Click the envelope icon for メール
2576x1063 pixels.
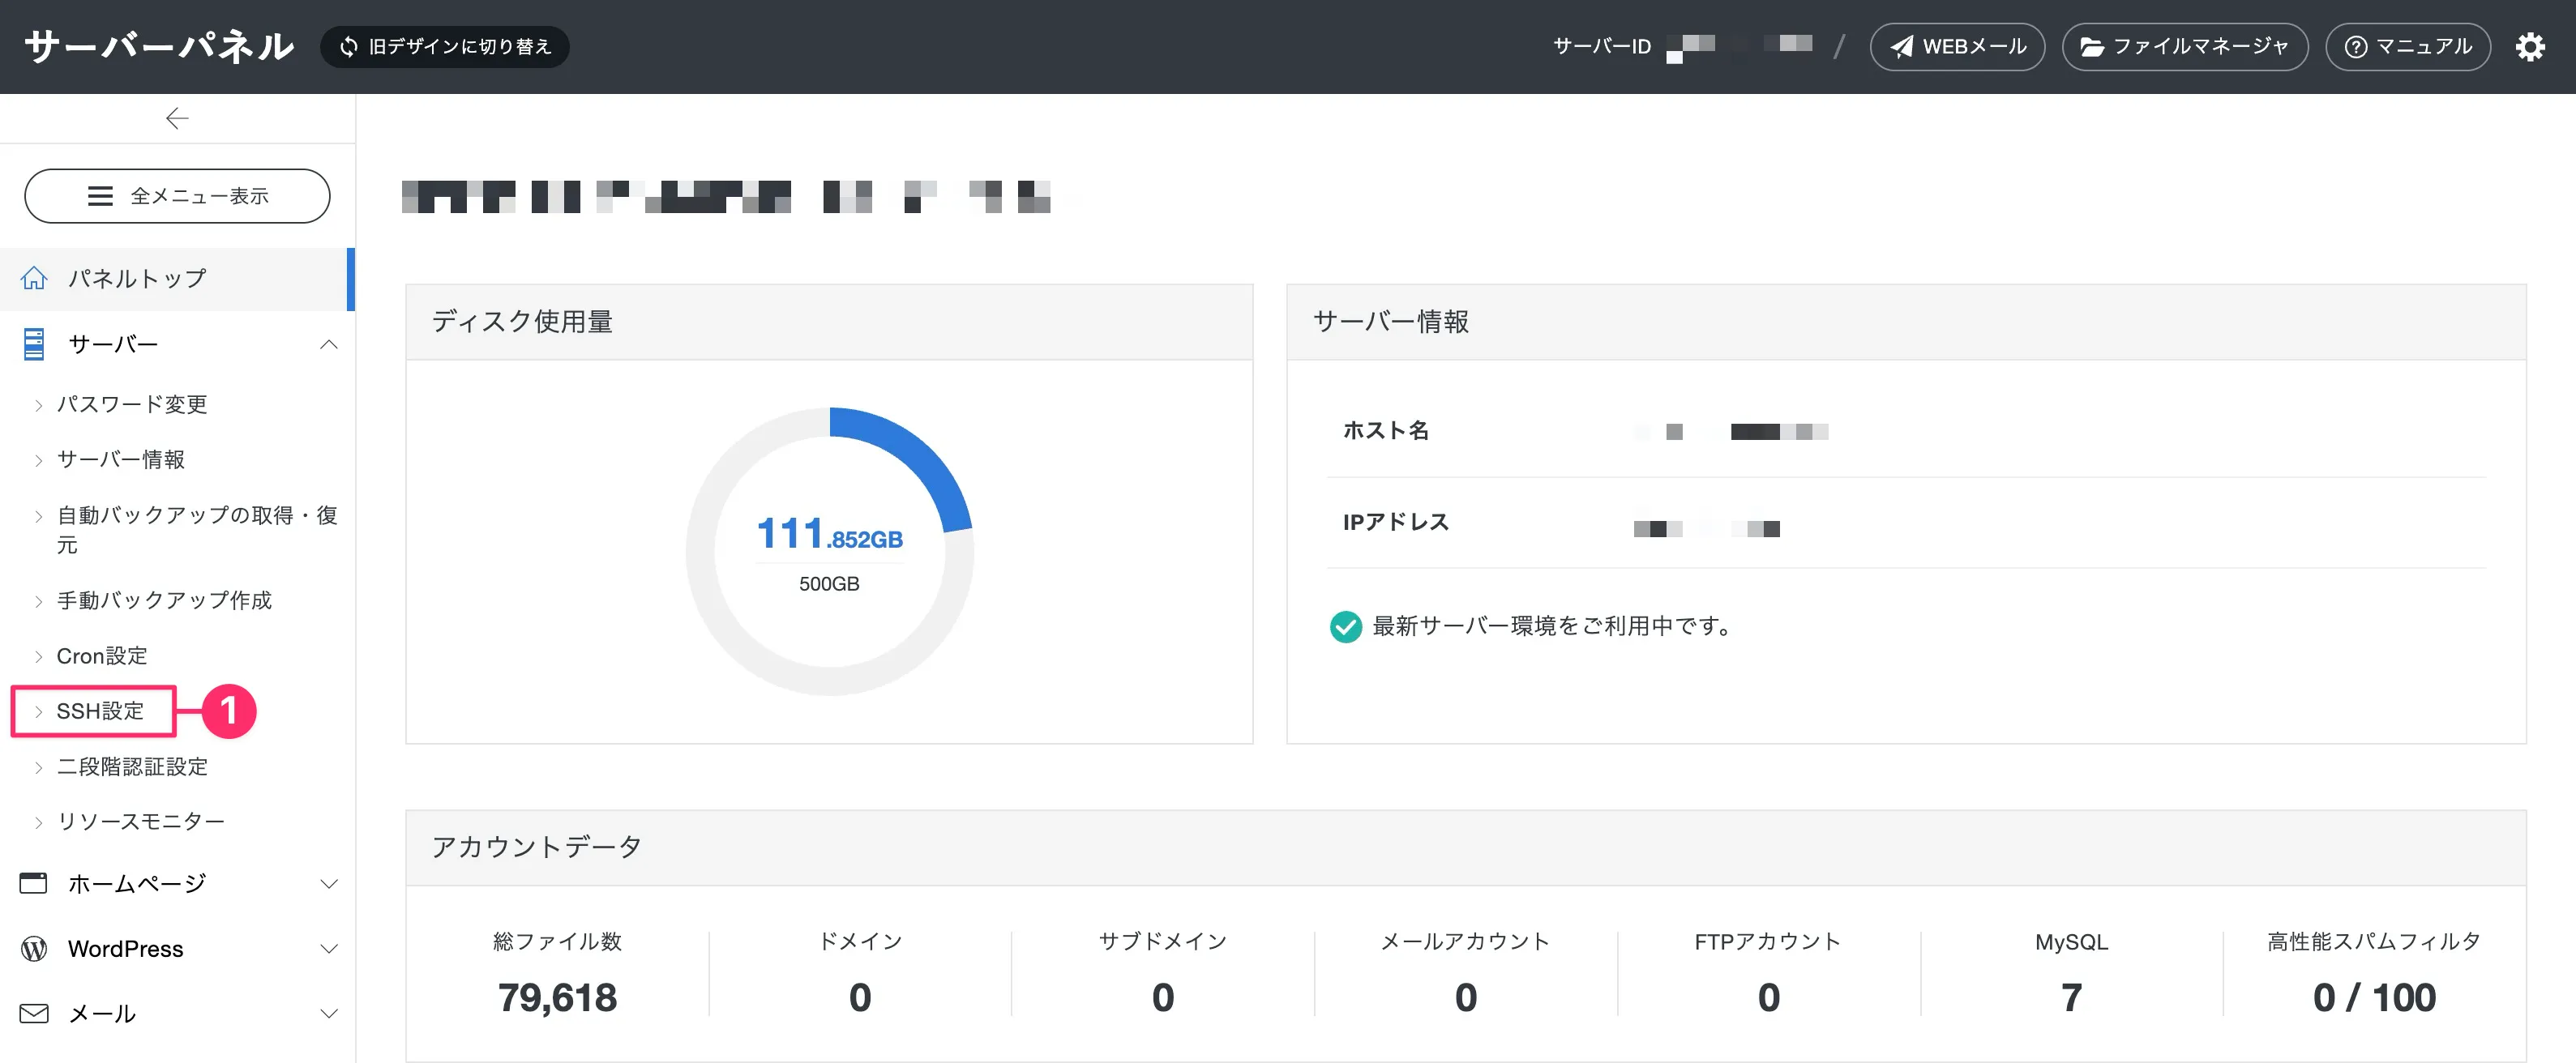(x=34, y=1013)
